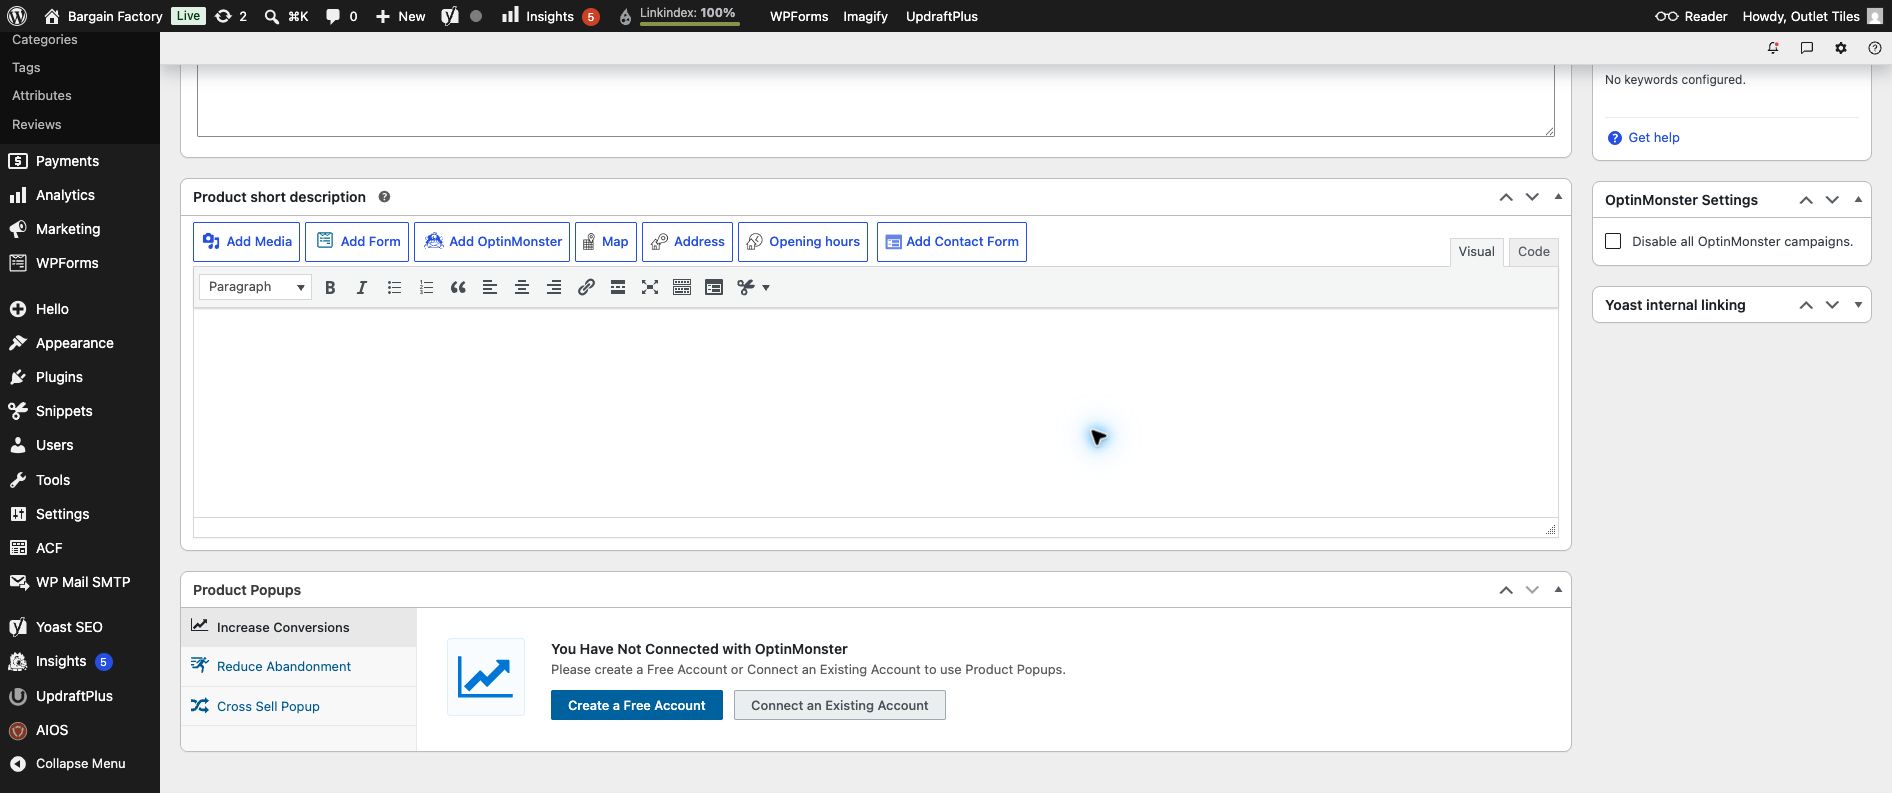The width and height of the screenshot is (1892, 793).
Task: Click the Opening hours button
Action: point(803,242)
